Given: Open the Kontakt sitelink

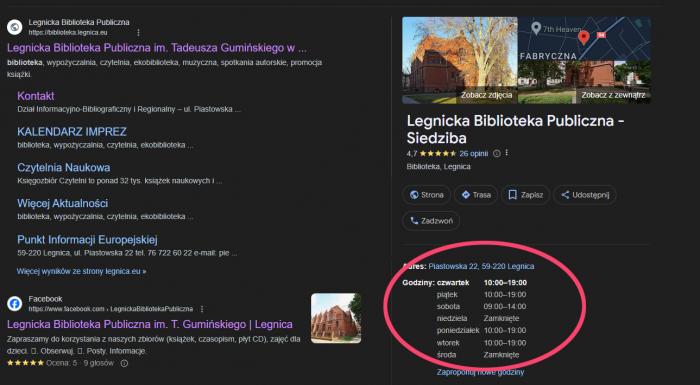Looking at the screenshot, I should 36,96.
